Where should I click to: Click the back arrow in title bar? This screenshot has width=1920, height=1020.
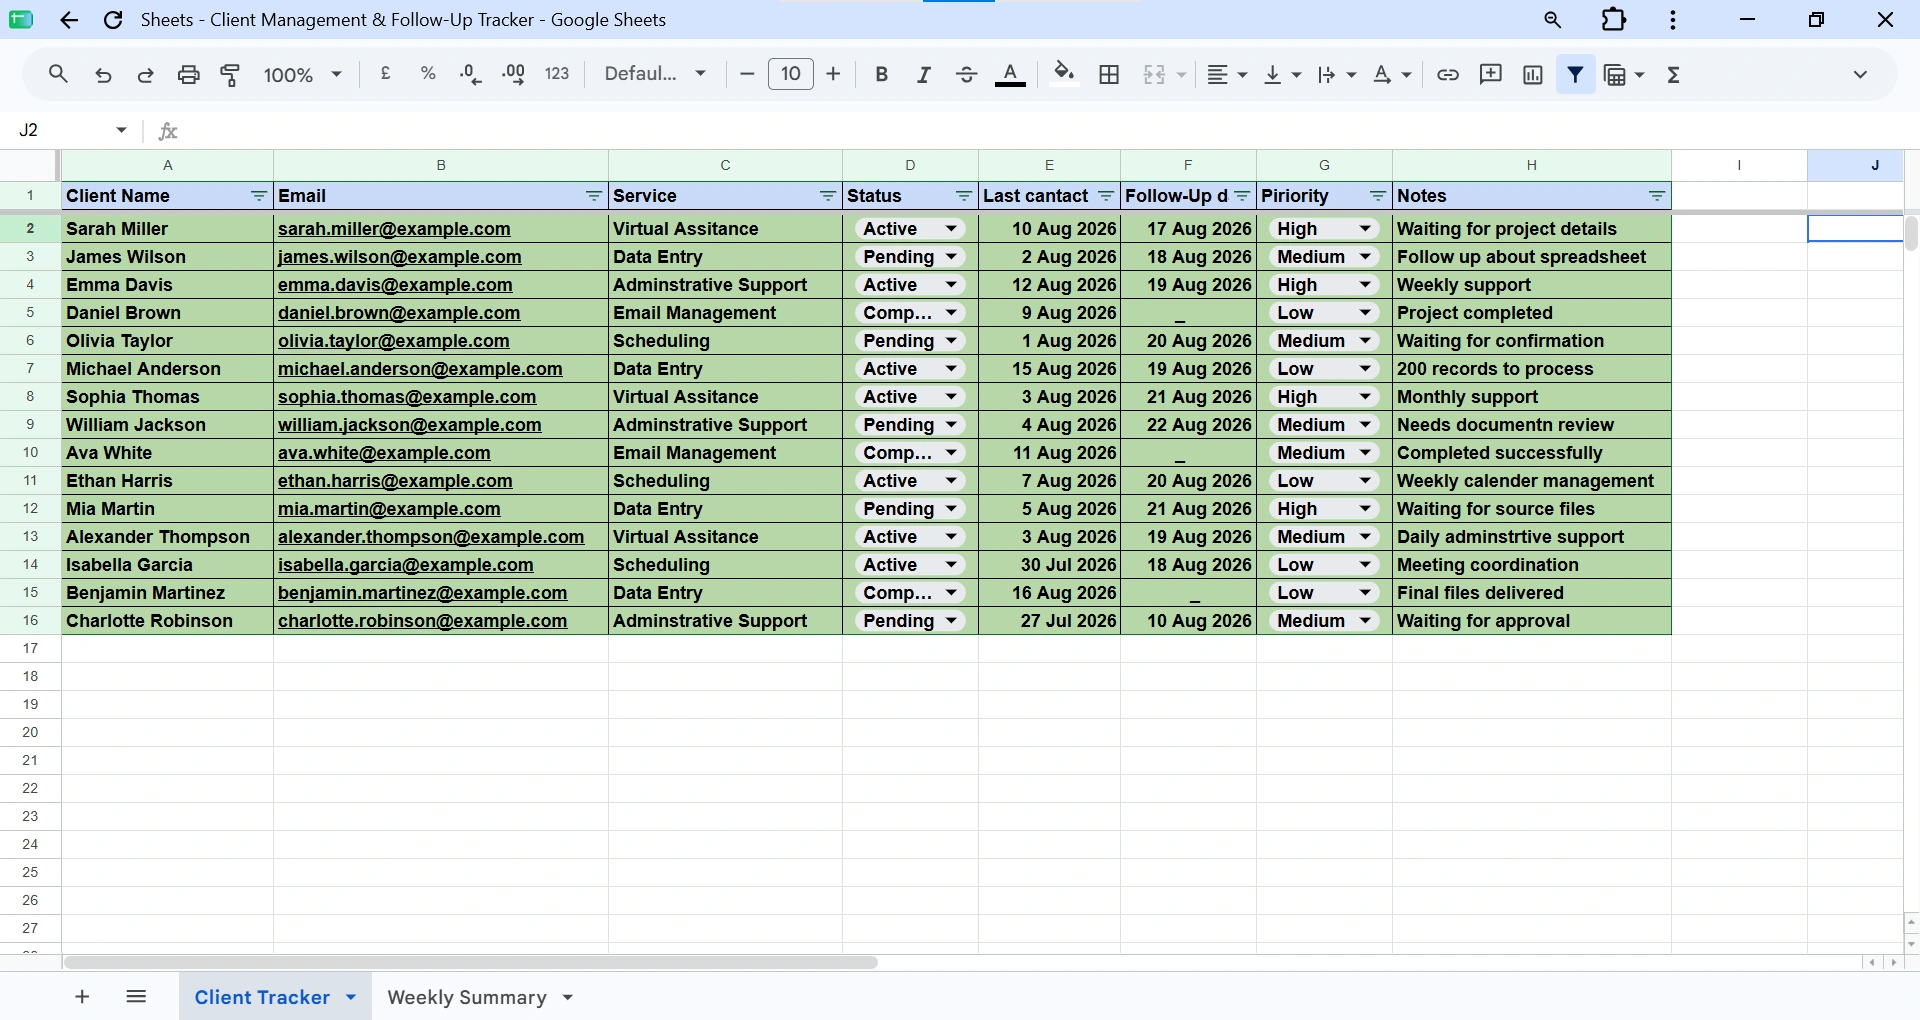pyautogui.click(x=69, y=20)
